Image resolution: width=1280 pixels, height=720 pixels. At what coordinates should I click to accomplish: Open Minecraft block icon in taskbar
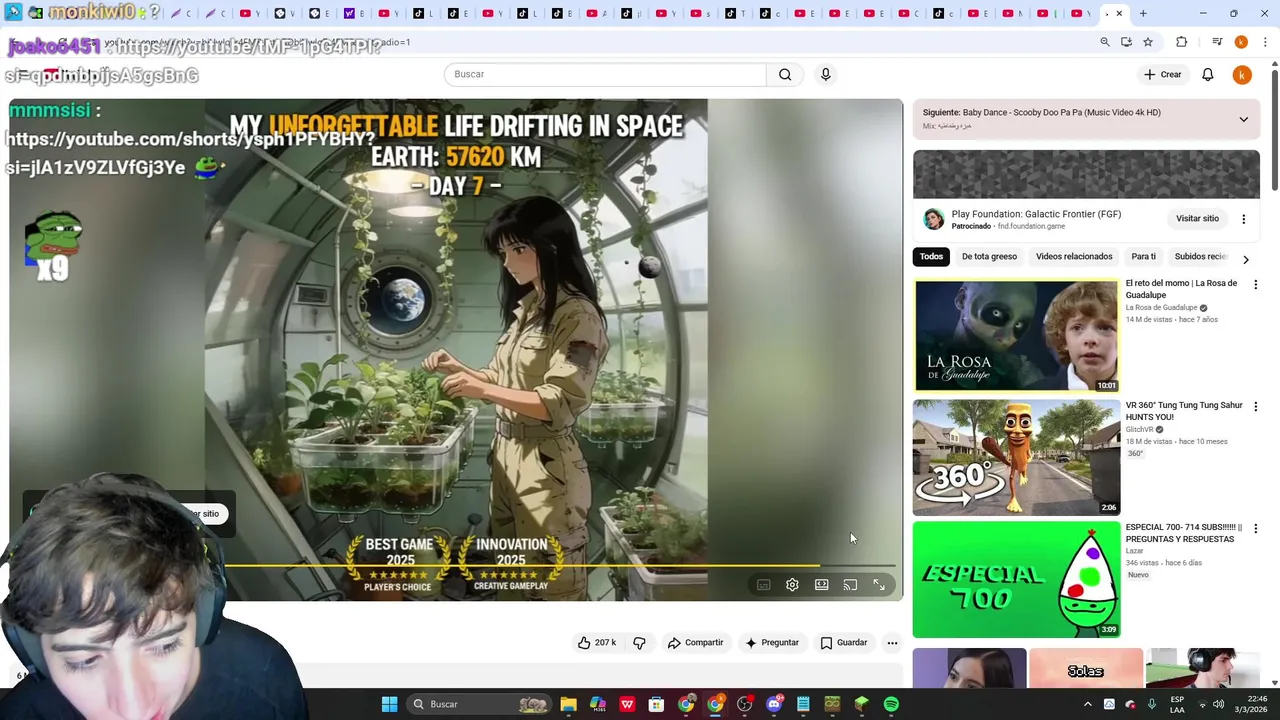(861, 705)
